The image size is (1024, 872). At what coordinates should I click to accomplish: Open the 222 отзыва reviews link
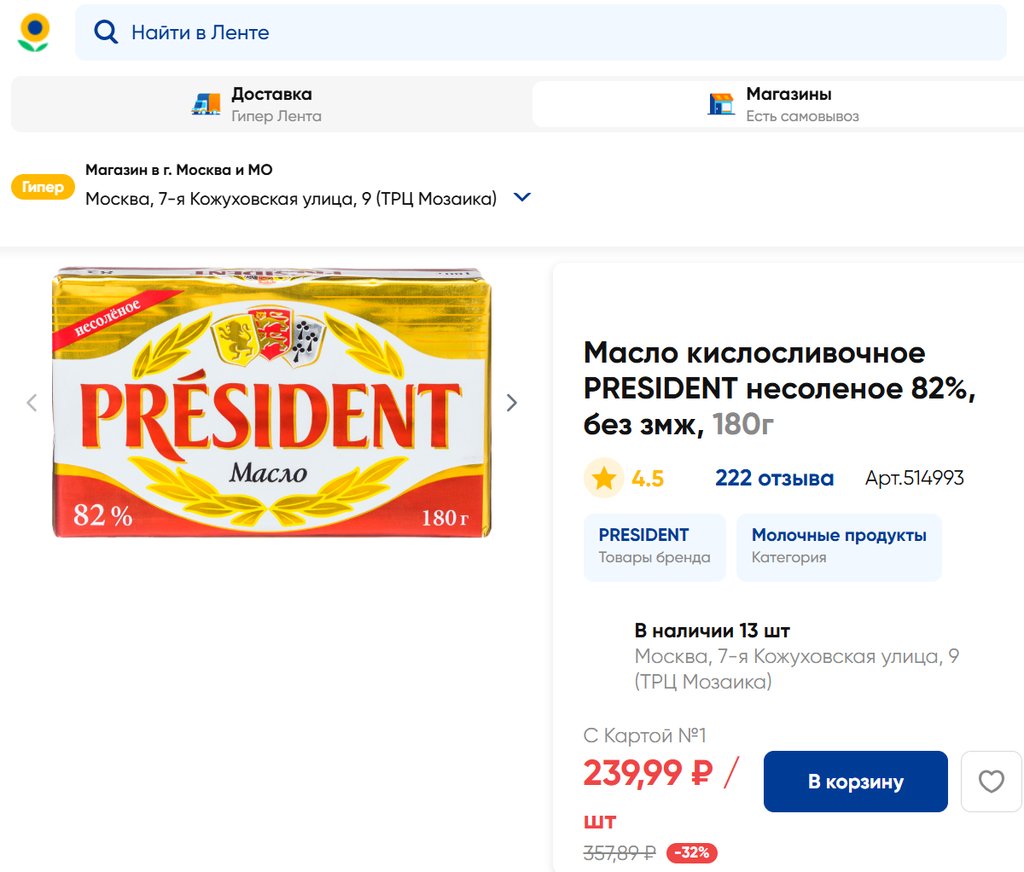(774, 479)
